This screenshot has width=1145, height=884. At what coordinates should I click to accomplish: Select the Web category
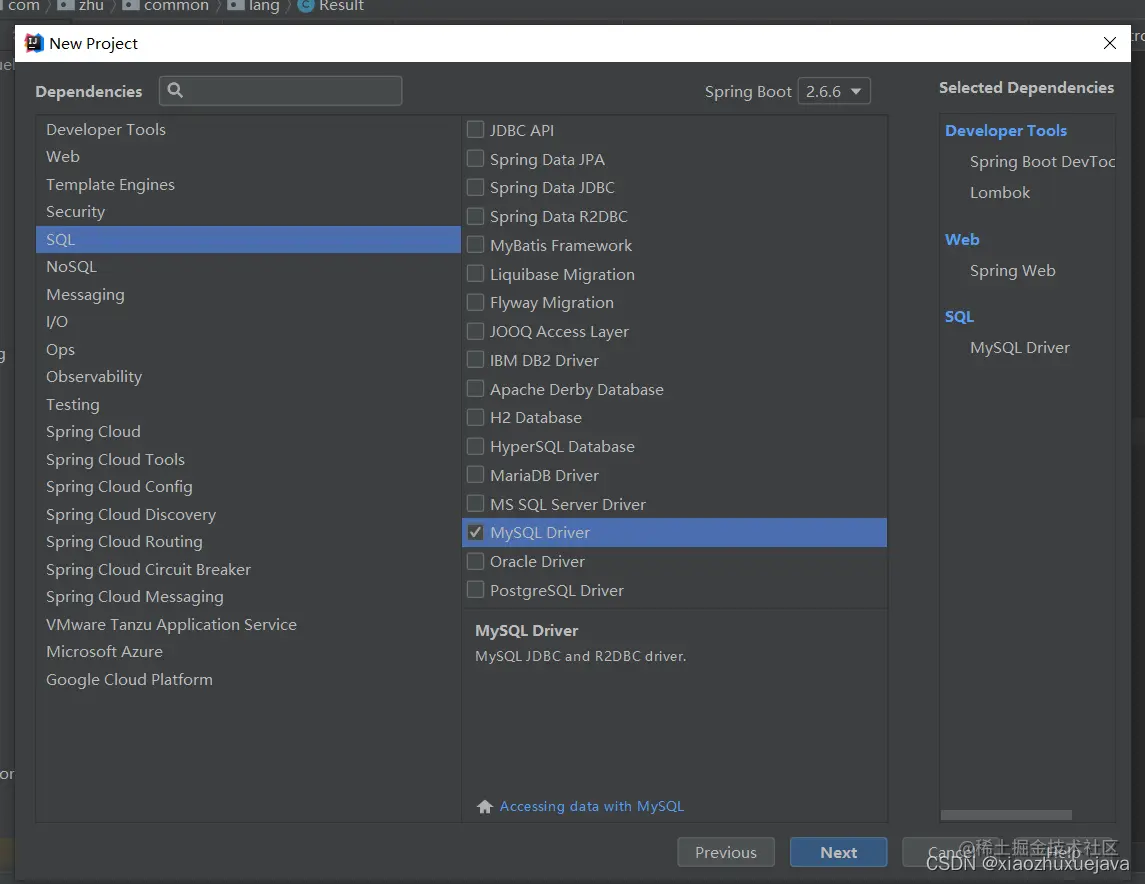click(248, 156)
